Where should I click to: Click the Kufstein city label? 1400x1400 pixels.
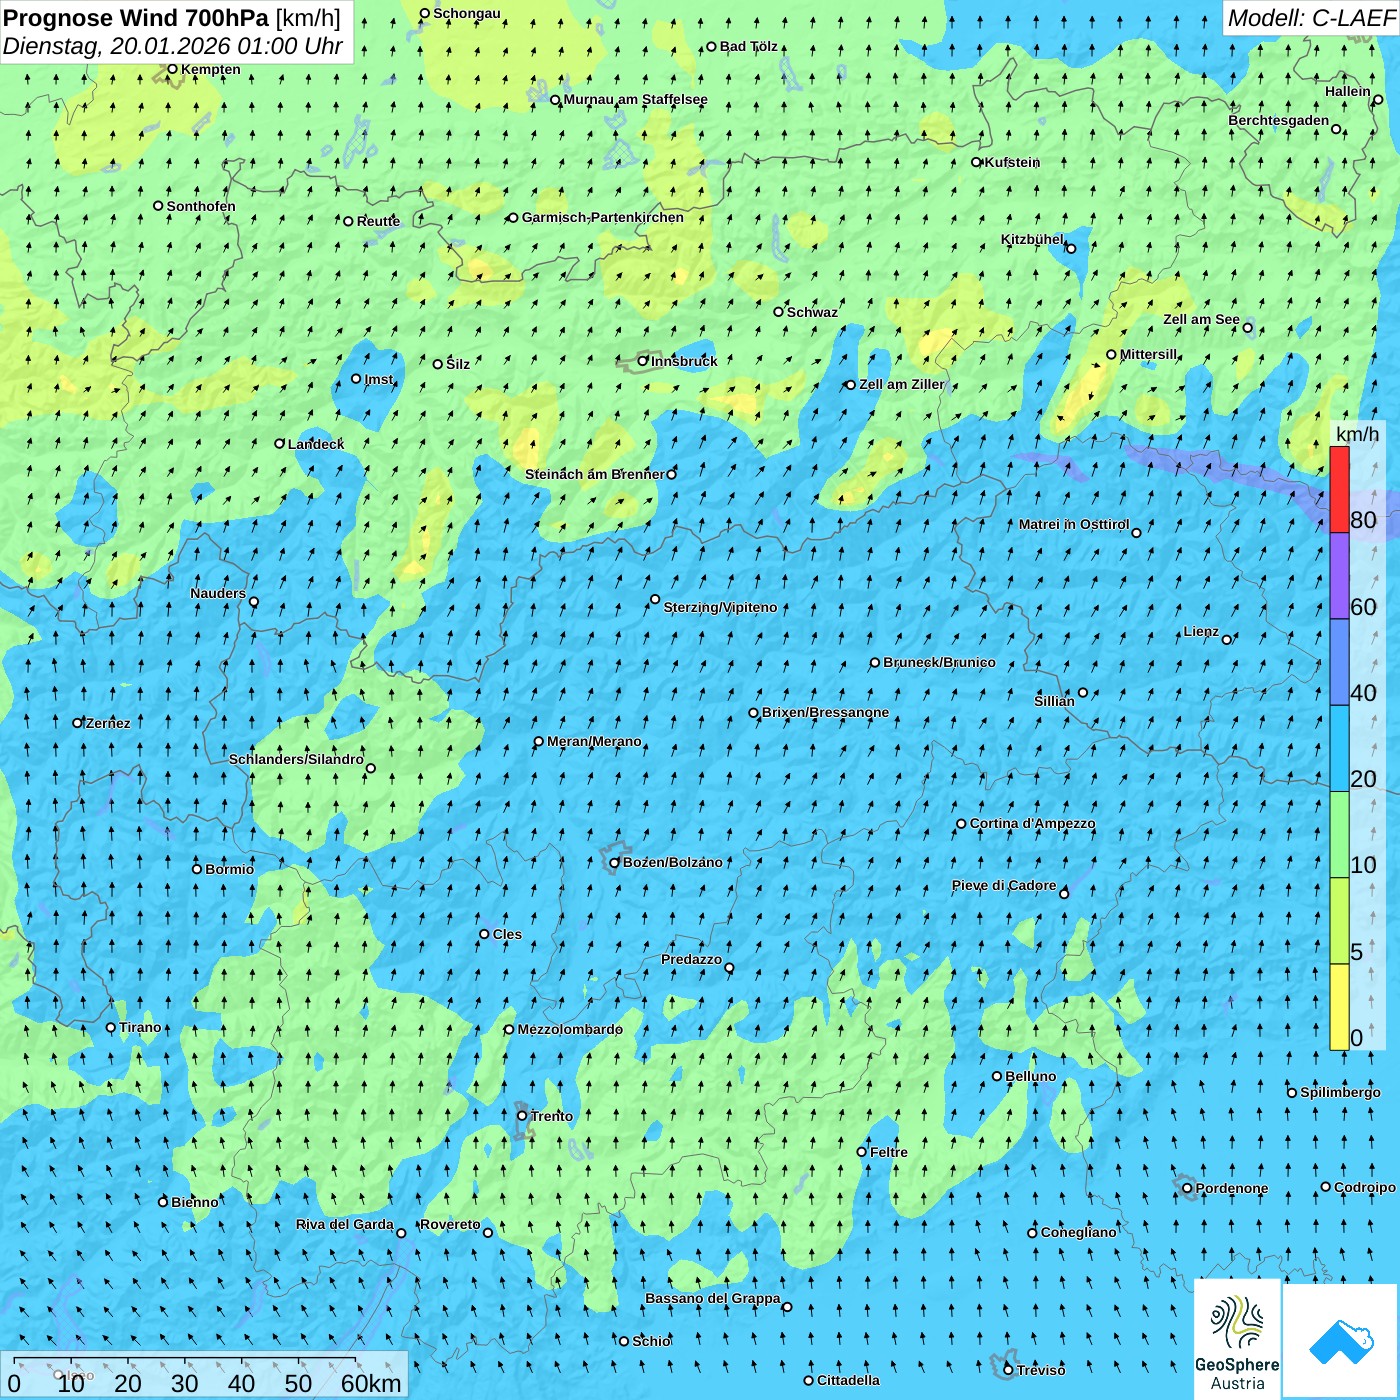[x=1012, y=162]
